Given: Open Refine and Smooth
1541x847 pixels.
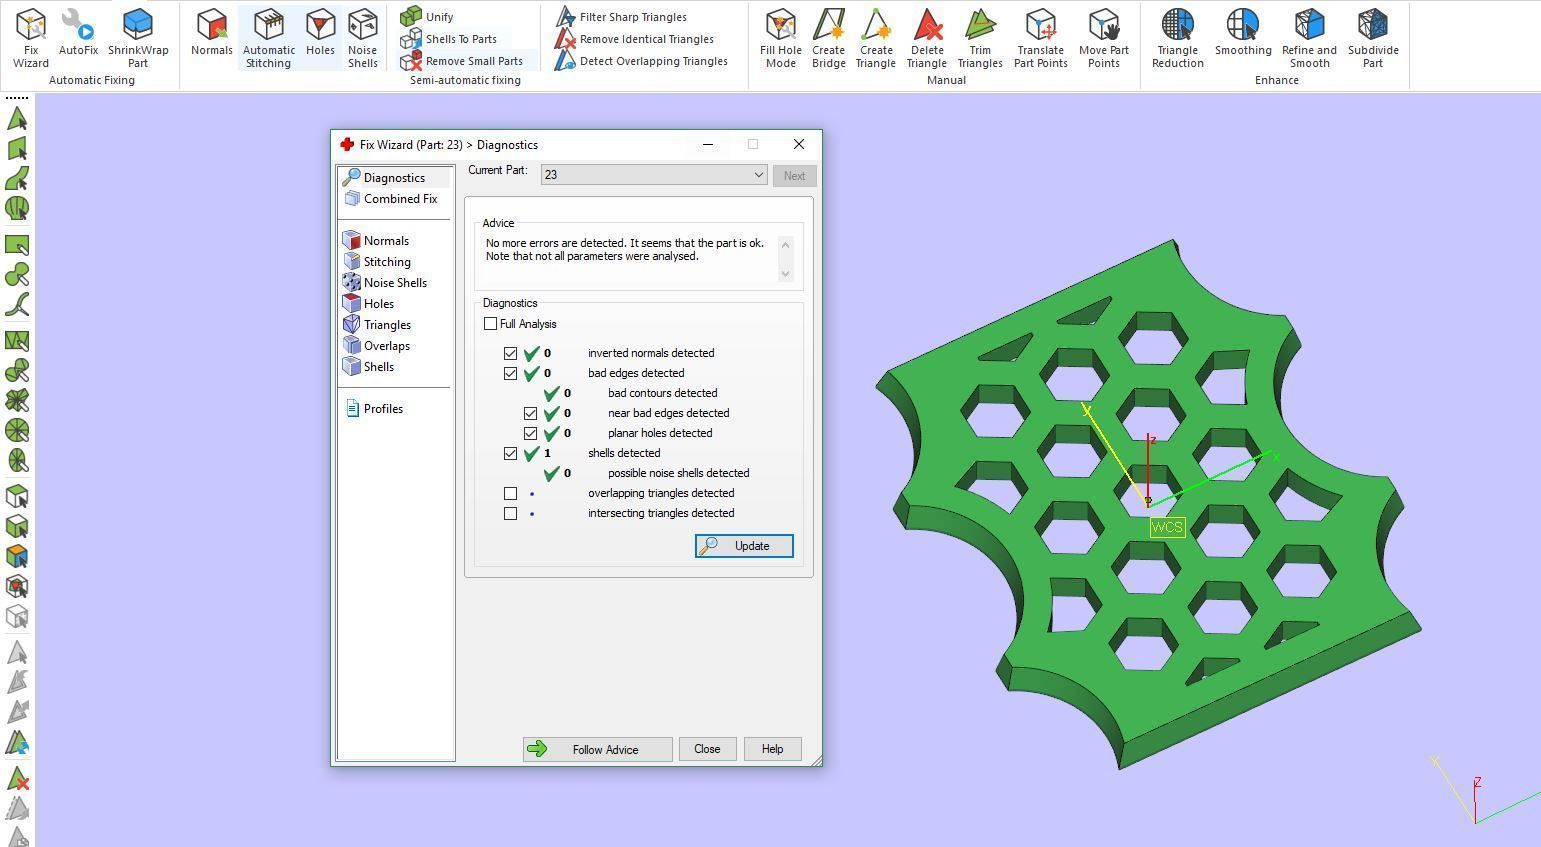Looking at the screenshot, I should [x=1309, y=38].
